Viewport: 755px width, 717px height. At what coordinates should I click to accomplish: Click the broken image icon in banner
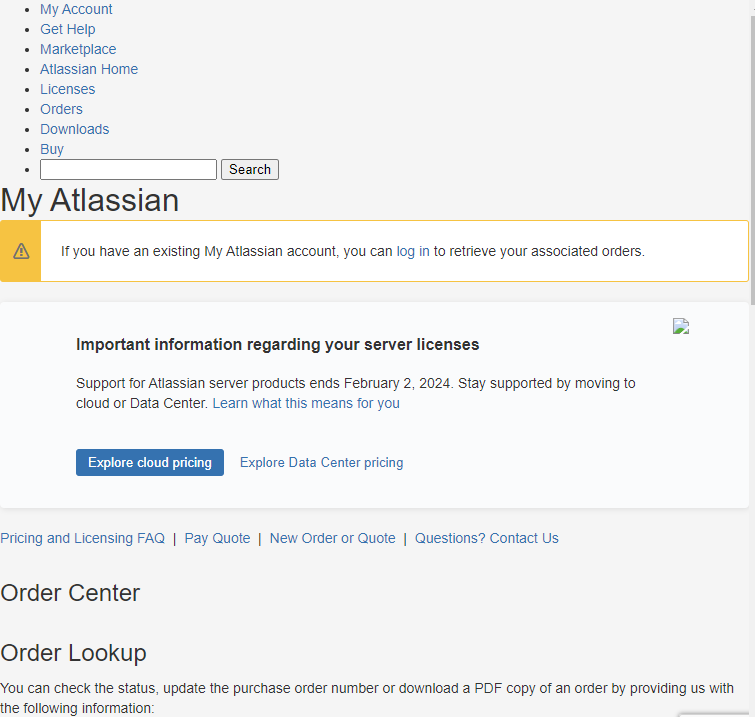coord(681,326)
